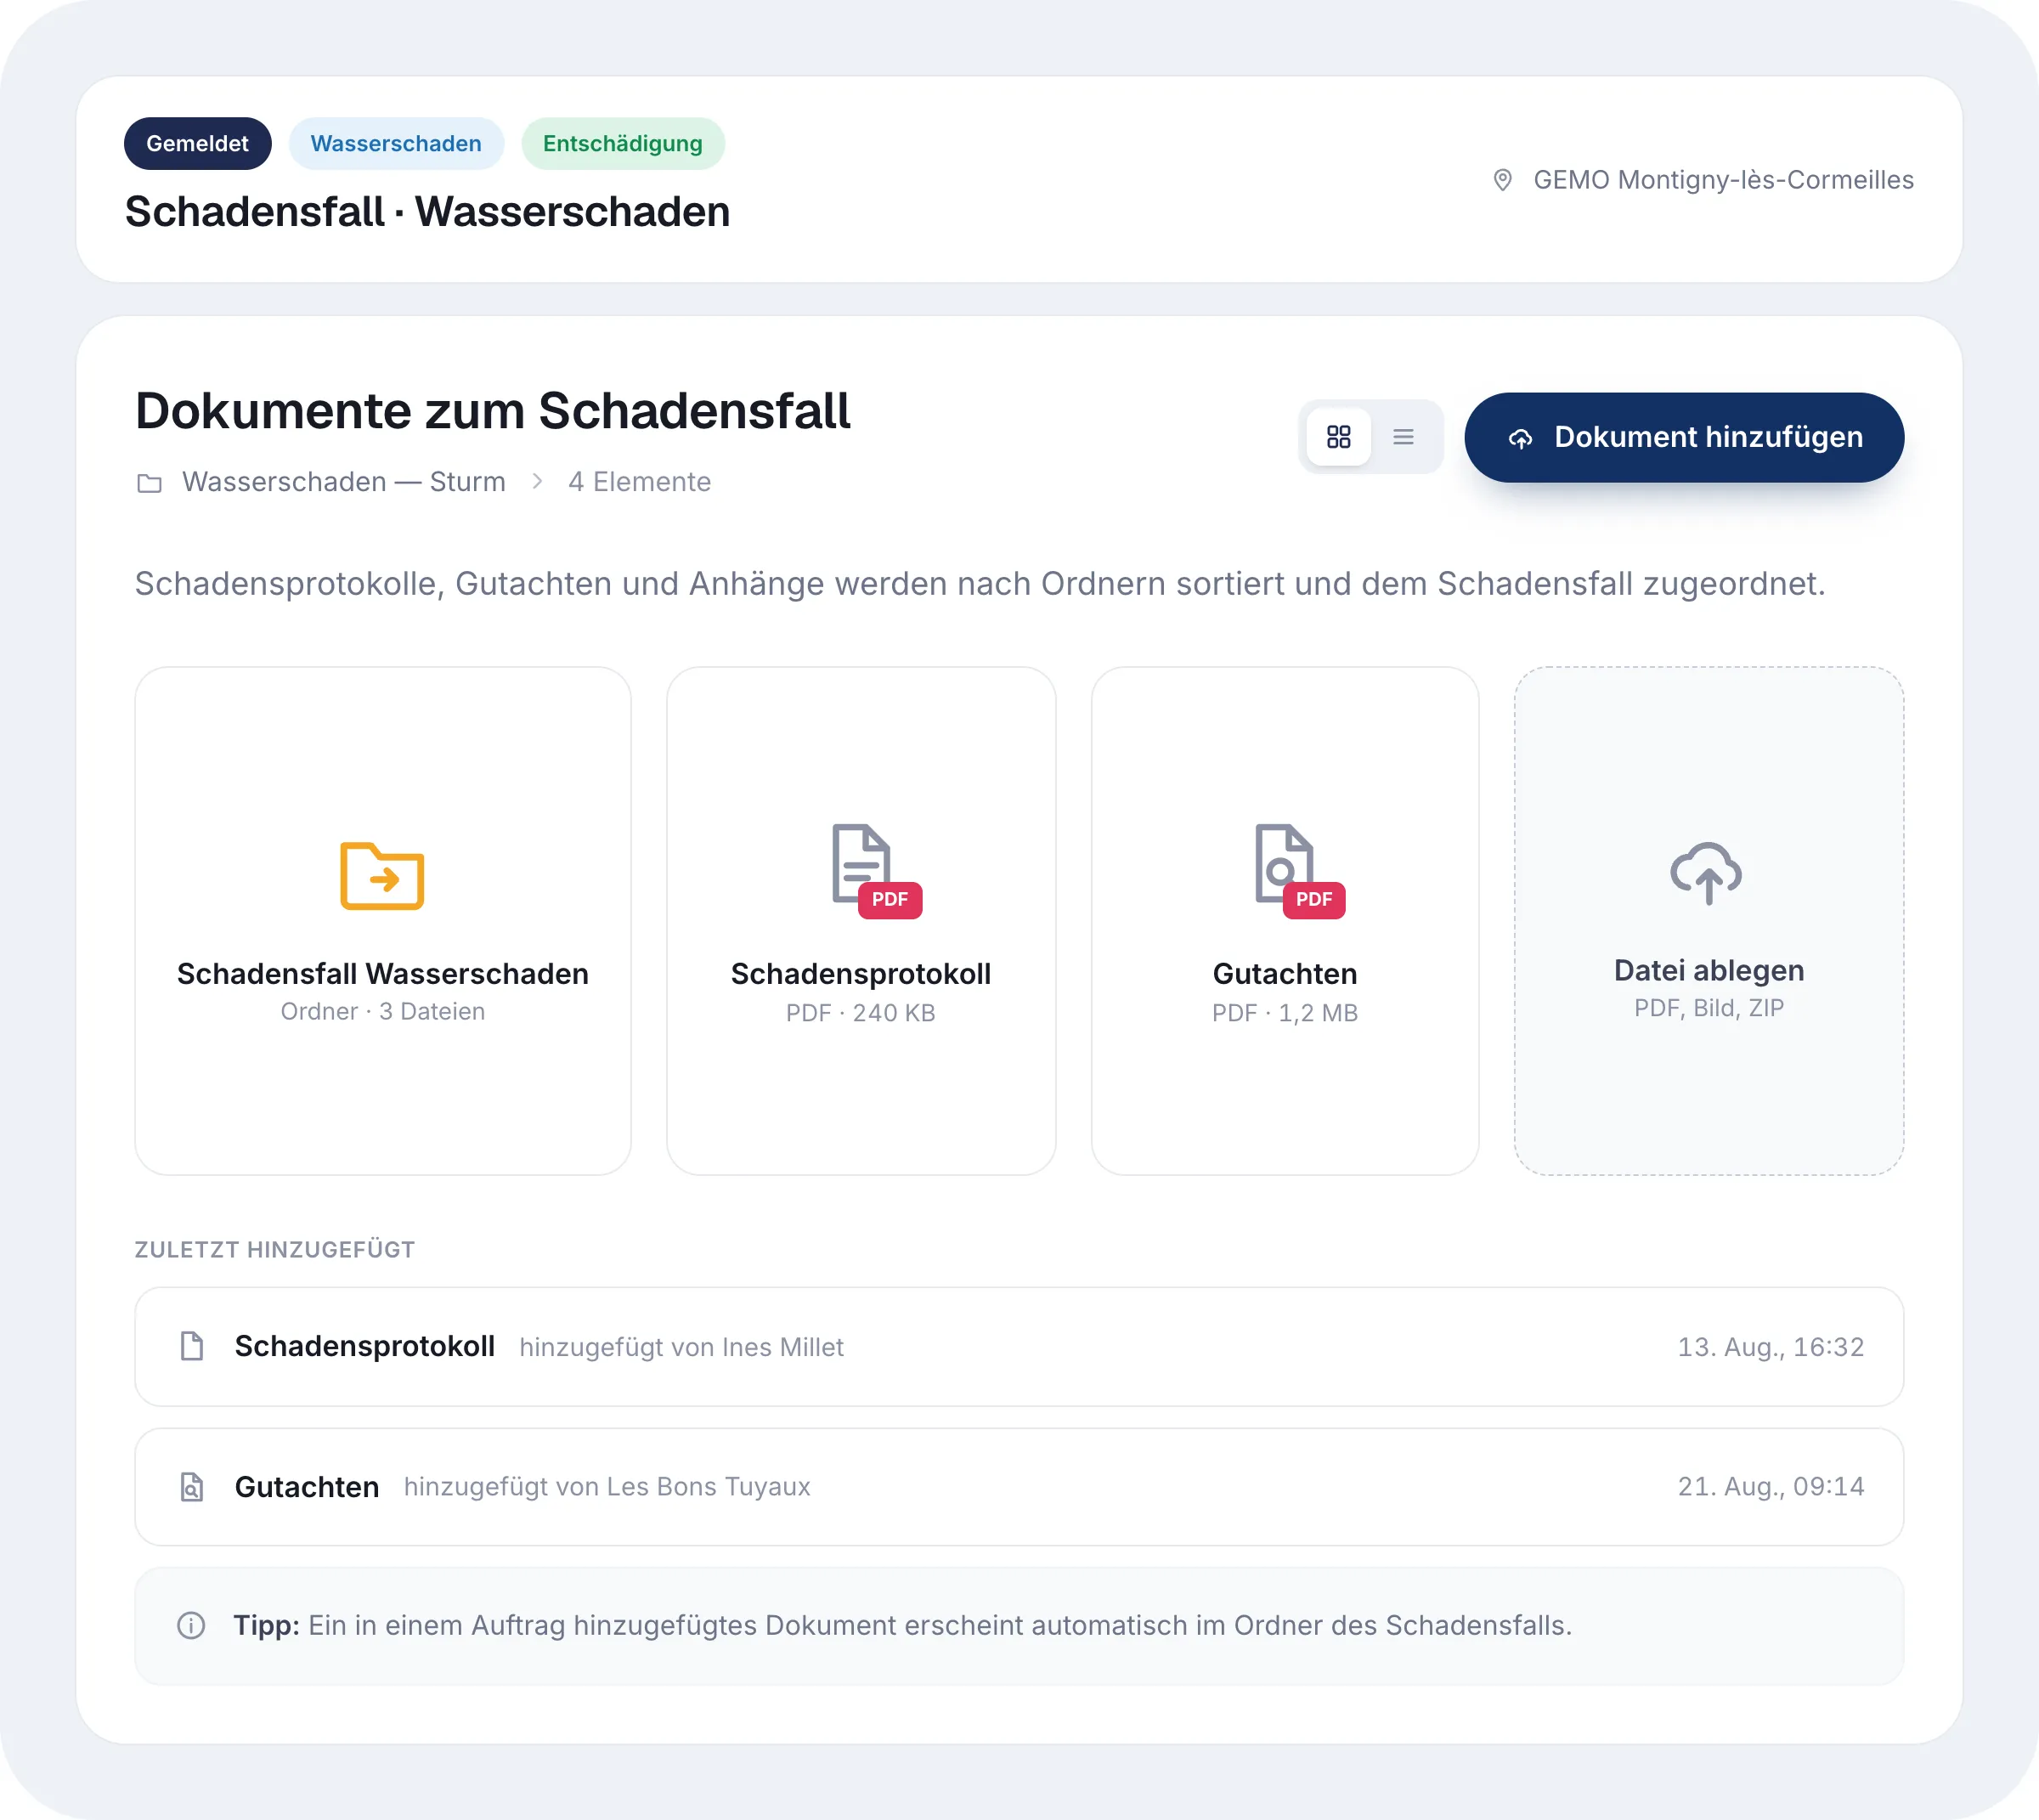
Task: Select the Entschädigung tag
Action: point(623,143)
